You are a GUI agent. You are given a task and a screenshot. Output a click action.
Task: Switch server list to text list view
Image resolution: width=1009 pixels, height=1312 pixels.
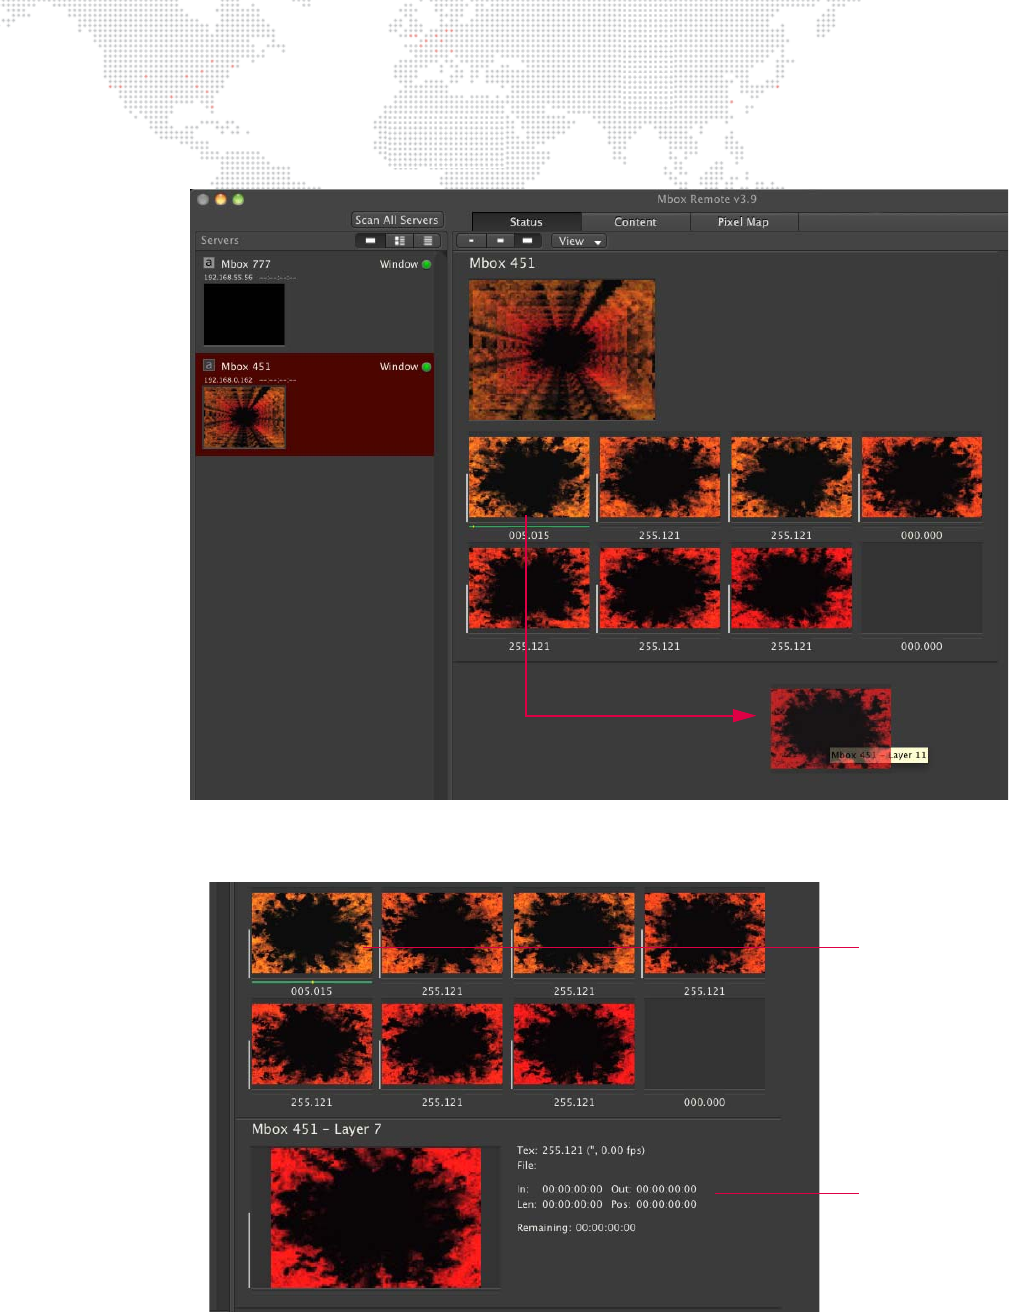[428, 241]
